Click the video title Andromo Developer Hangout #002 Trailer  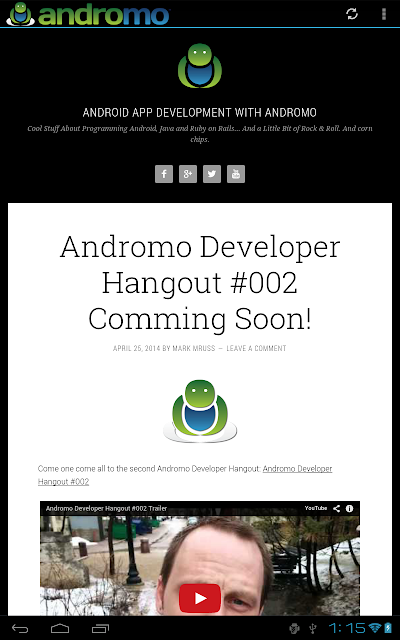coord(107,509)
